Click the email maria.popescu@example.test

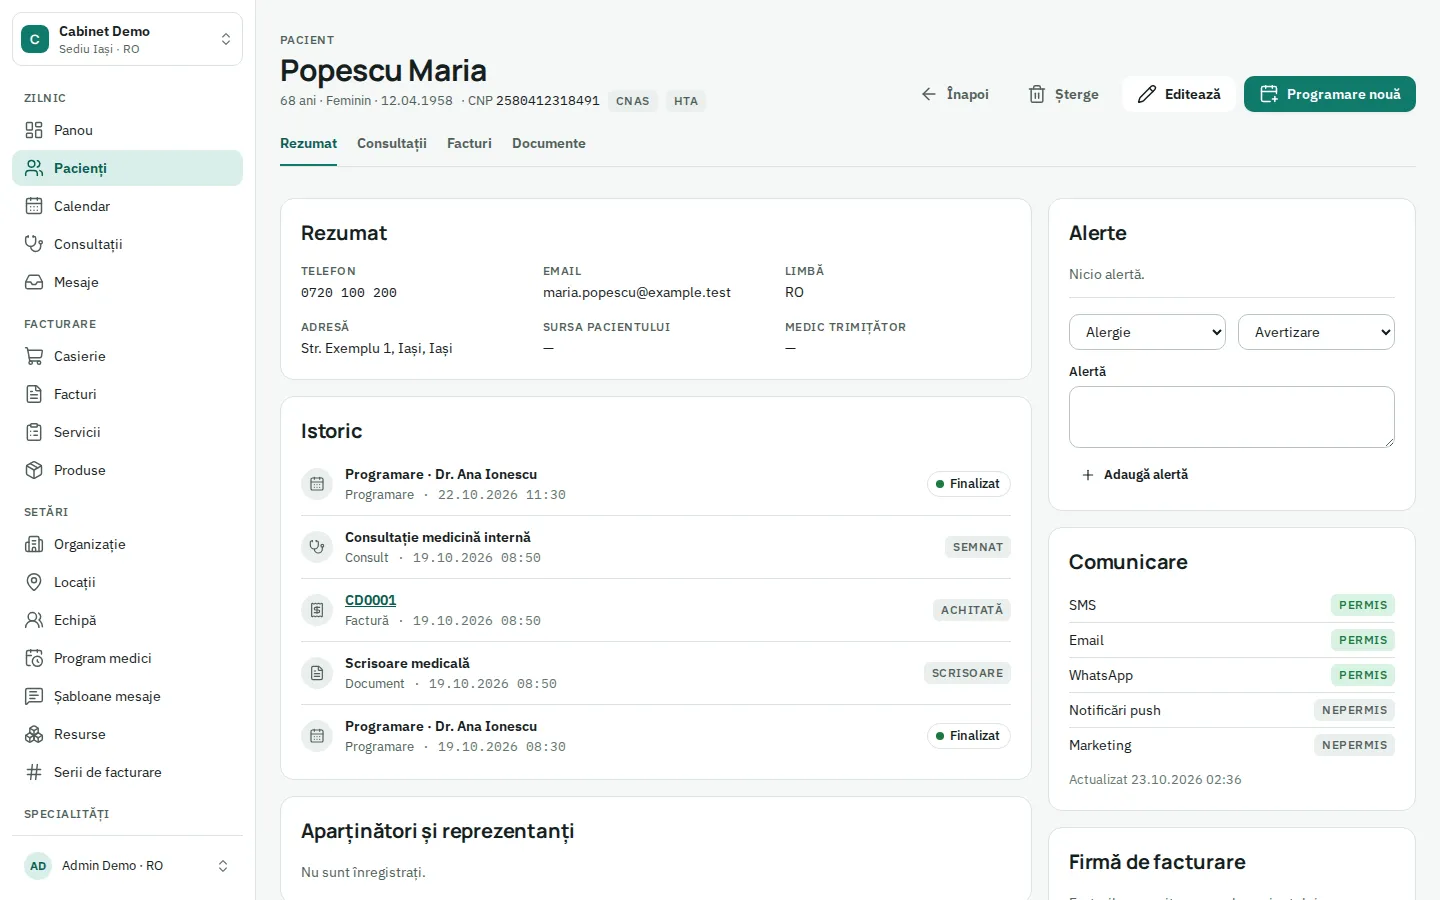click(x=637, y=292)
